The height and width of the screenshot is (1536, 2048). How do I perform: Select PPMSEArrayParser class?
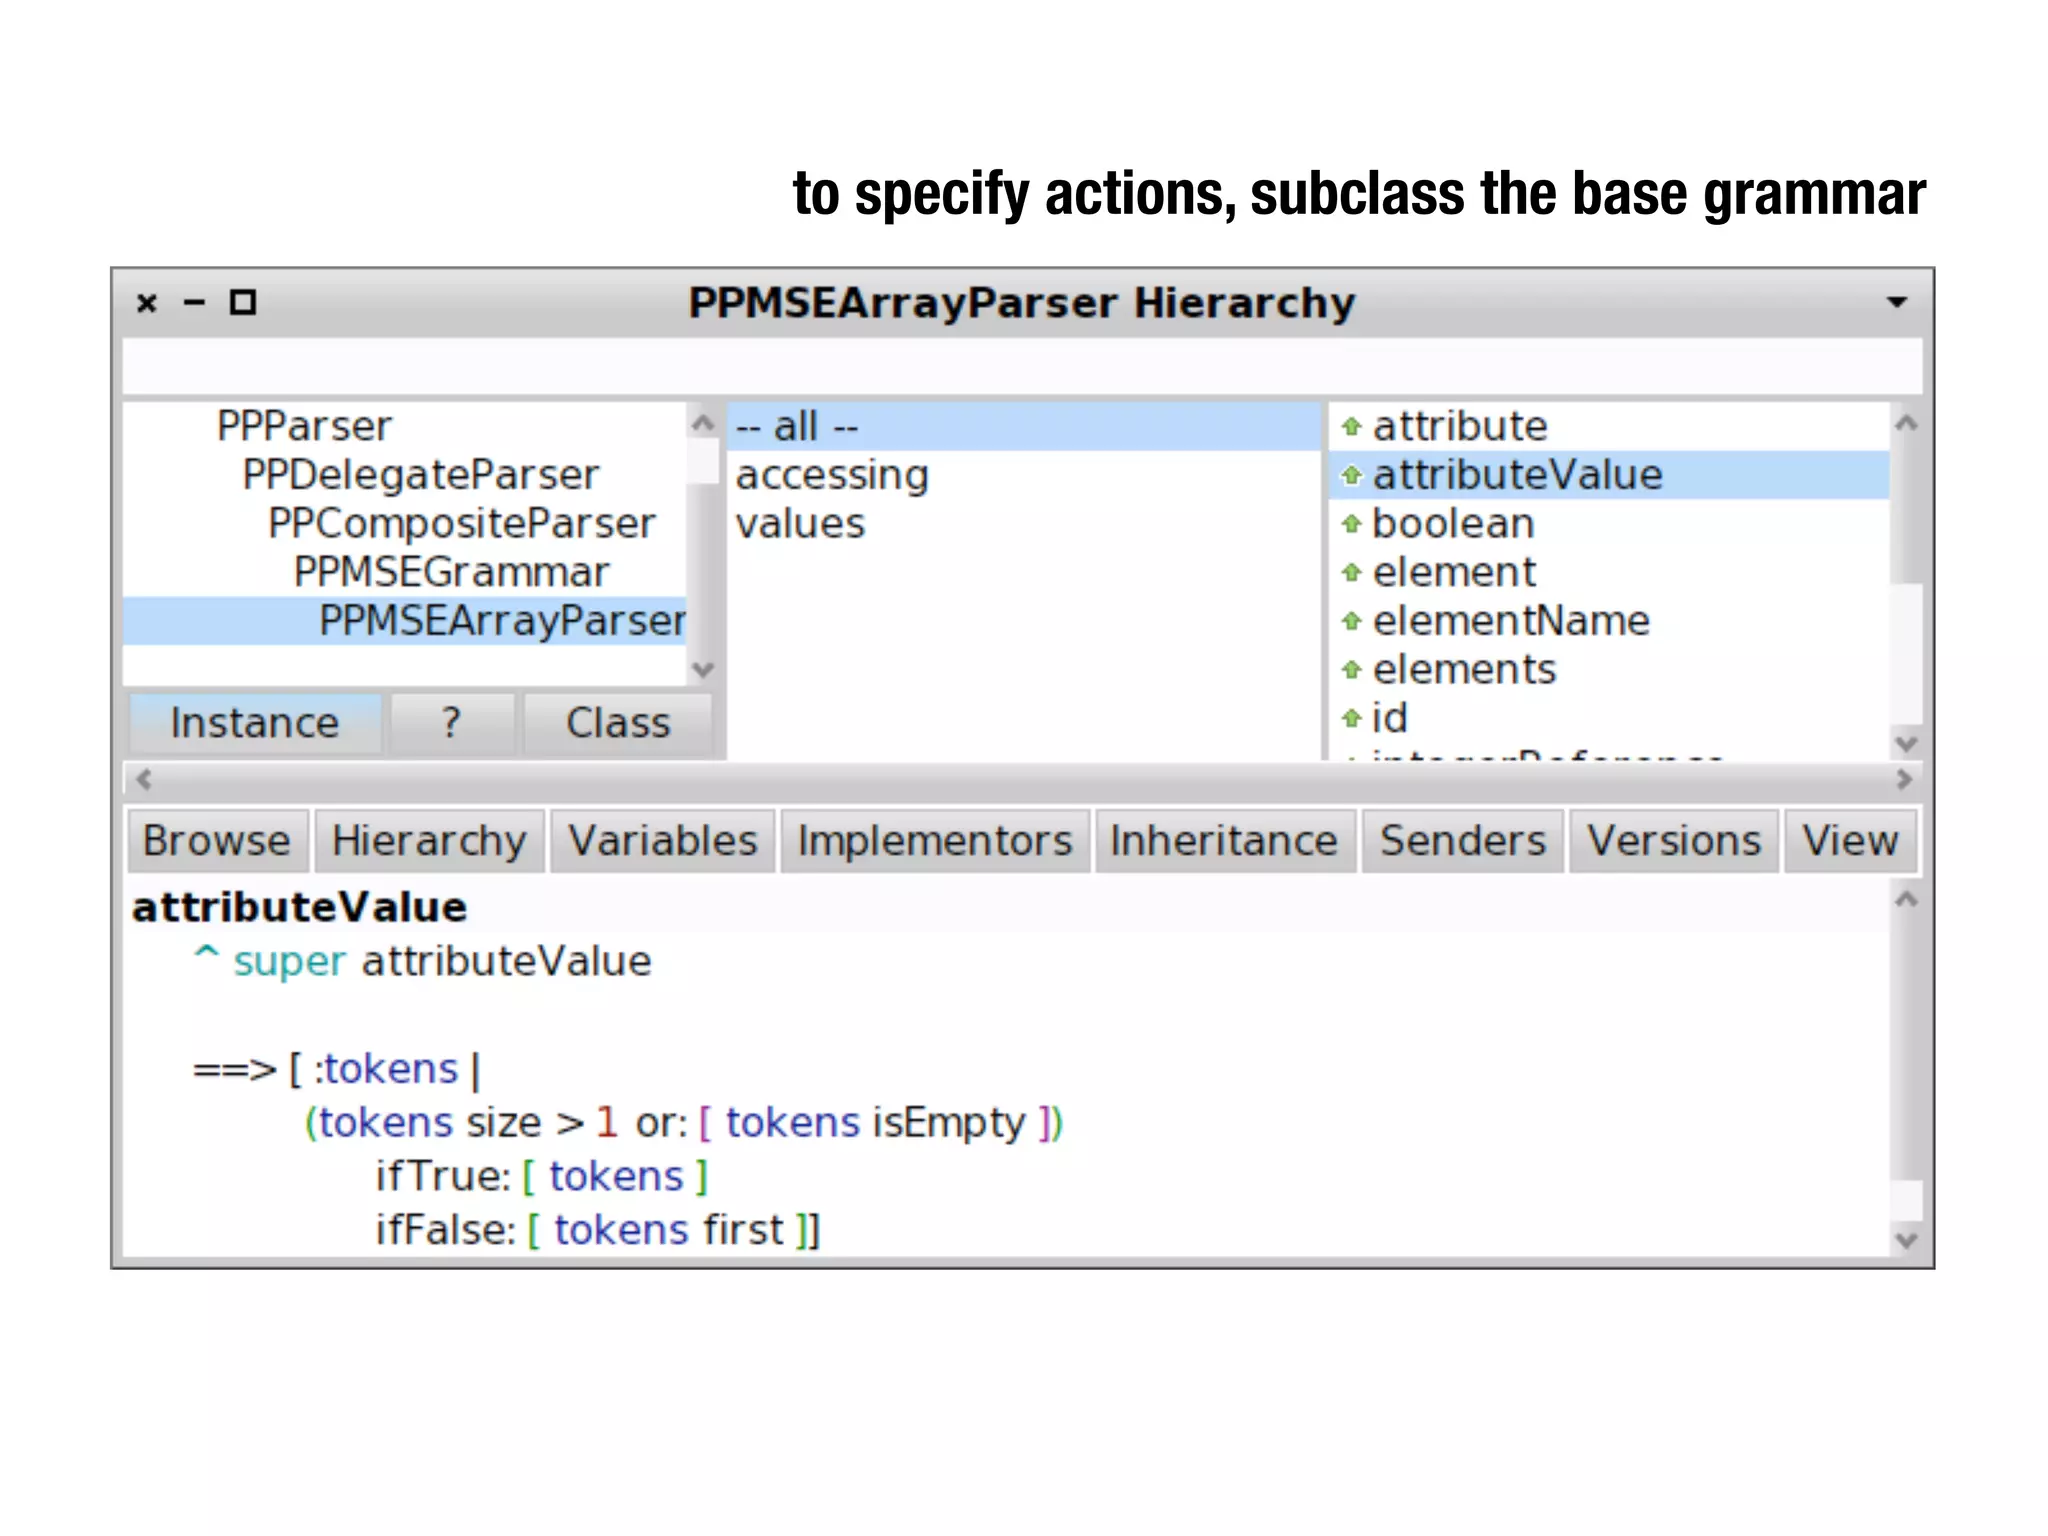405,621
